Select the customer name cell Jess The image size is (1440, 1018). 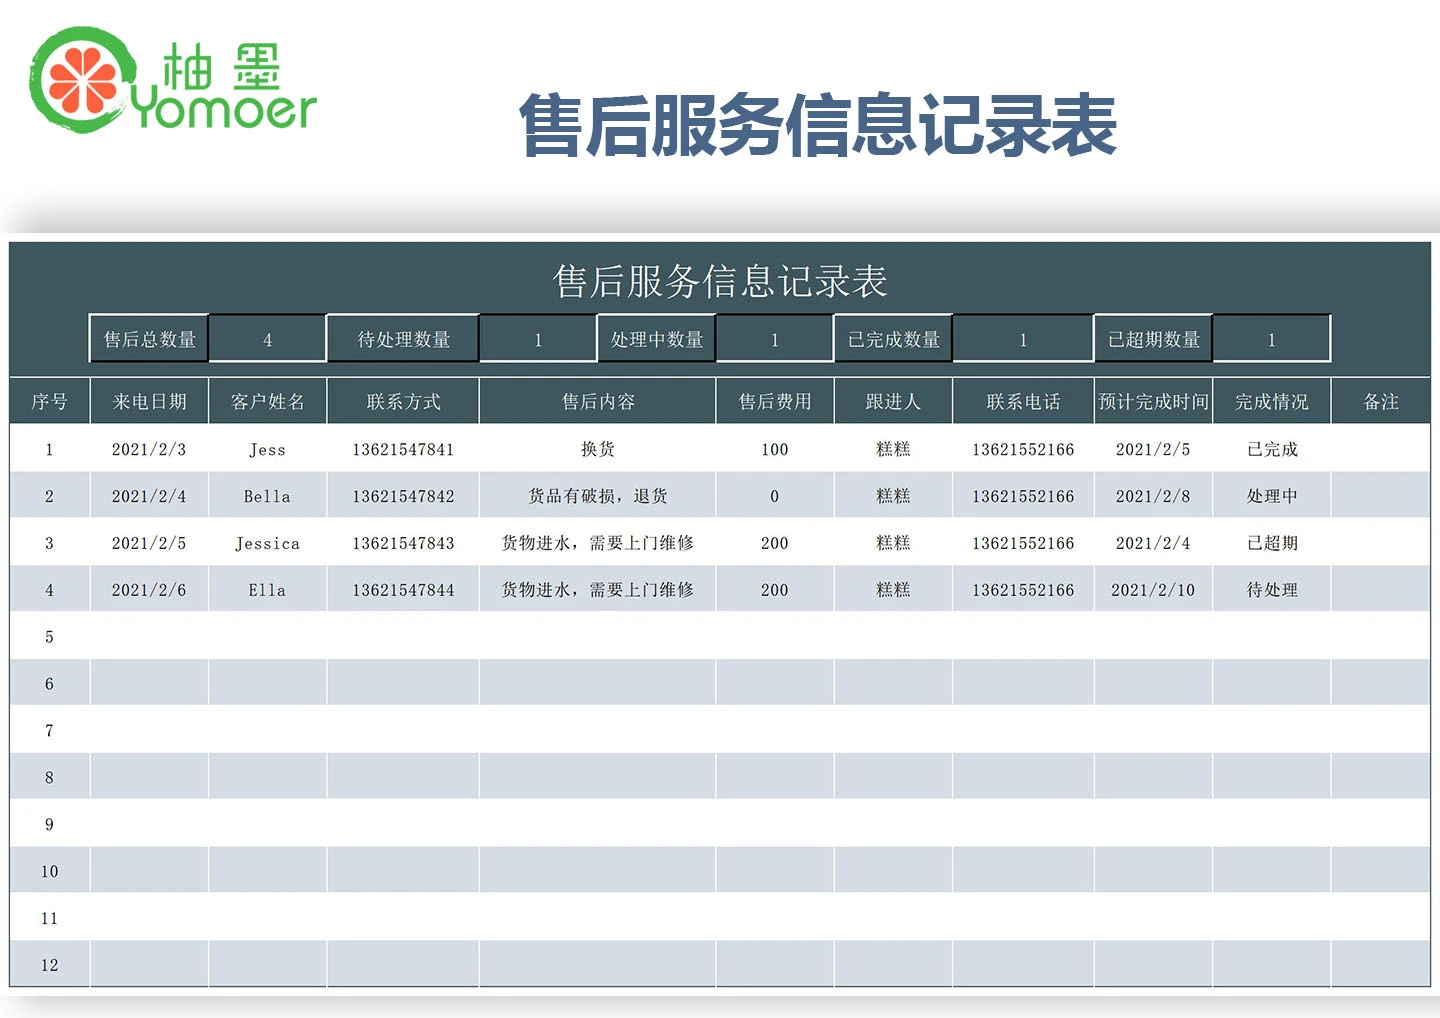coord(267,450)
